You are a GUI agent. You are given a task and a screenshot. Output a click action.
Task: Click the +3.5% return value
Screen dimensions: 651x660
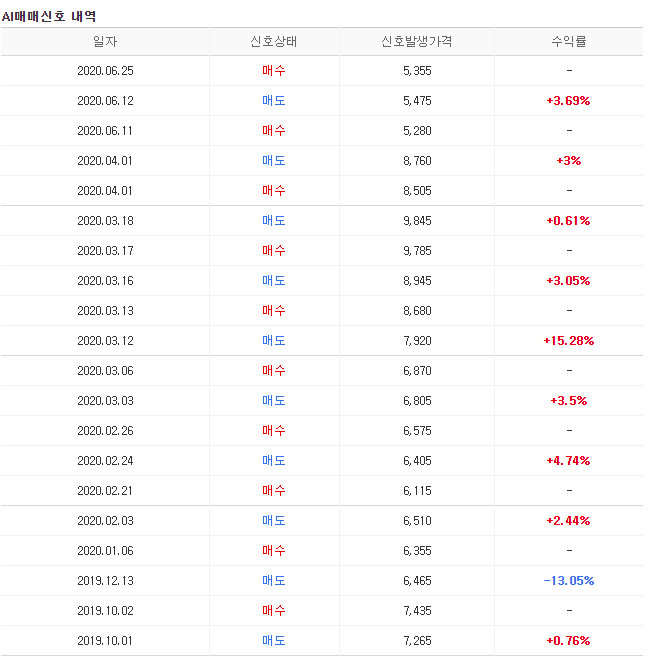pos(569,401)
